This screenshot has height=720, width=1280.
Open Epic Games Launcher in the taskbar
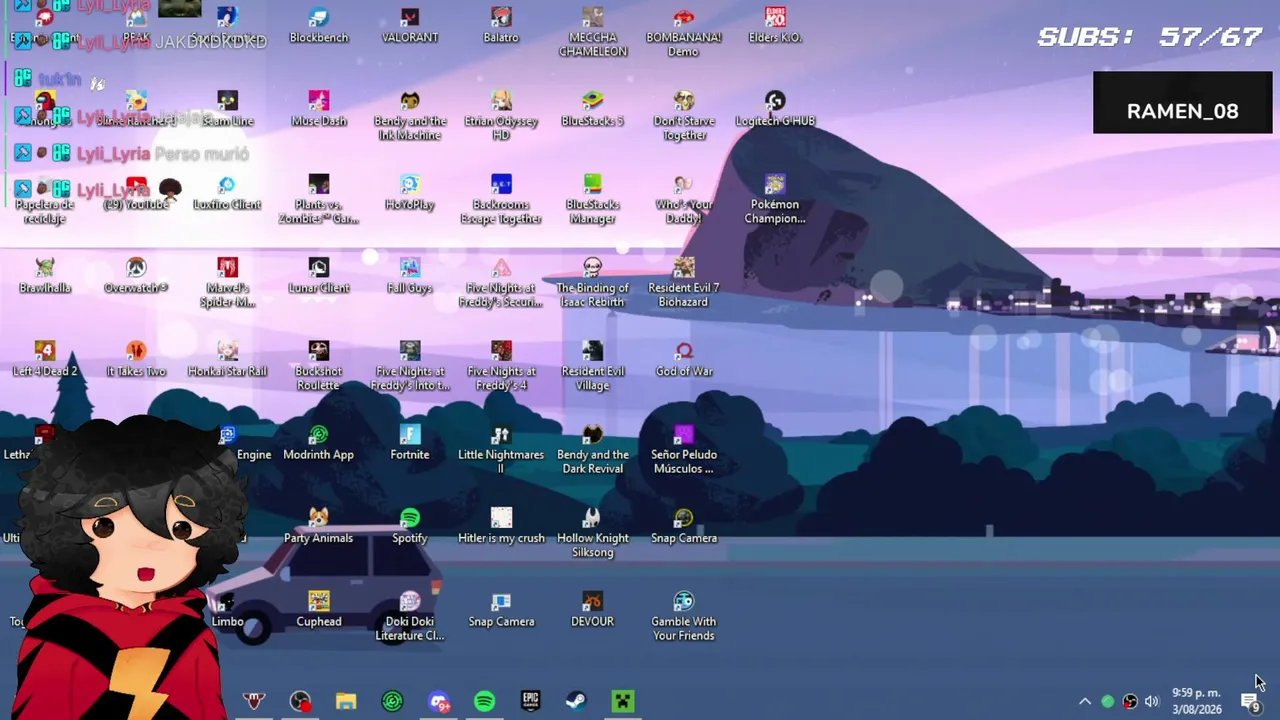[x=531, y=701]
